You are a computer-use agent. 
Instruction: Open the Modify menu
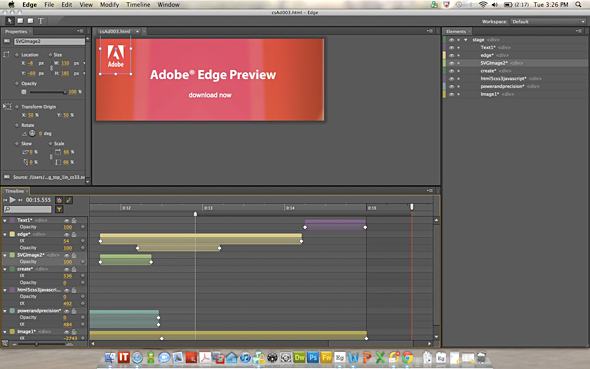click(109, 5)
